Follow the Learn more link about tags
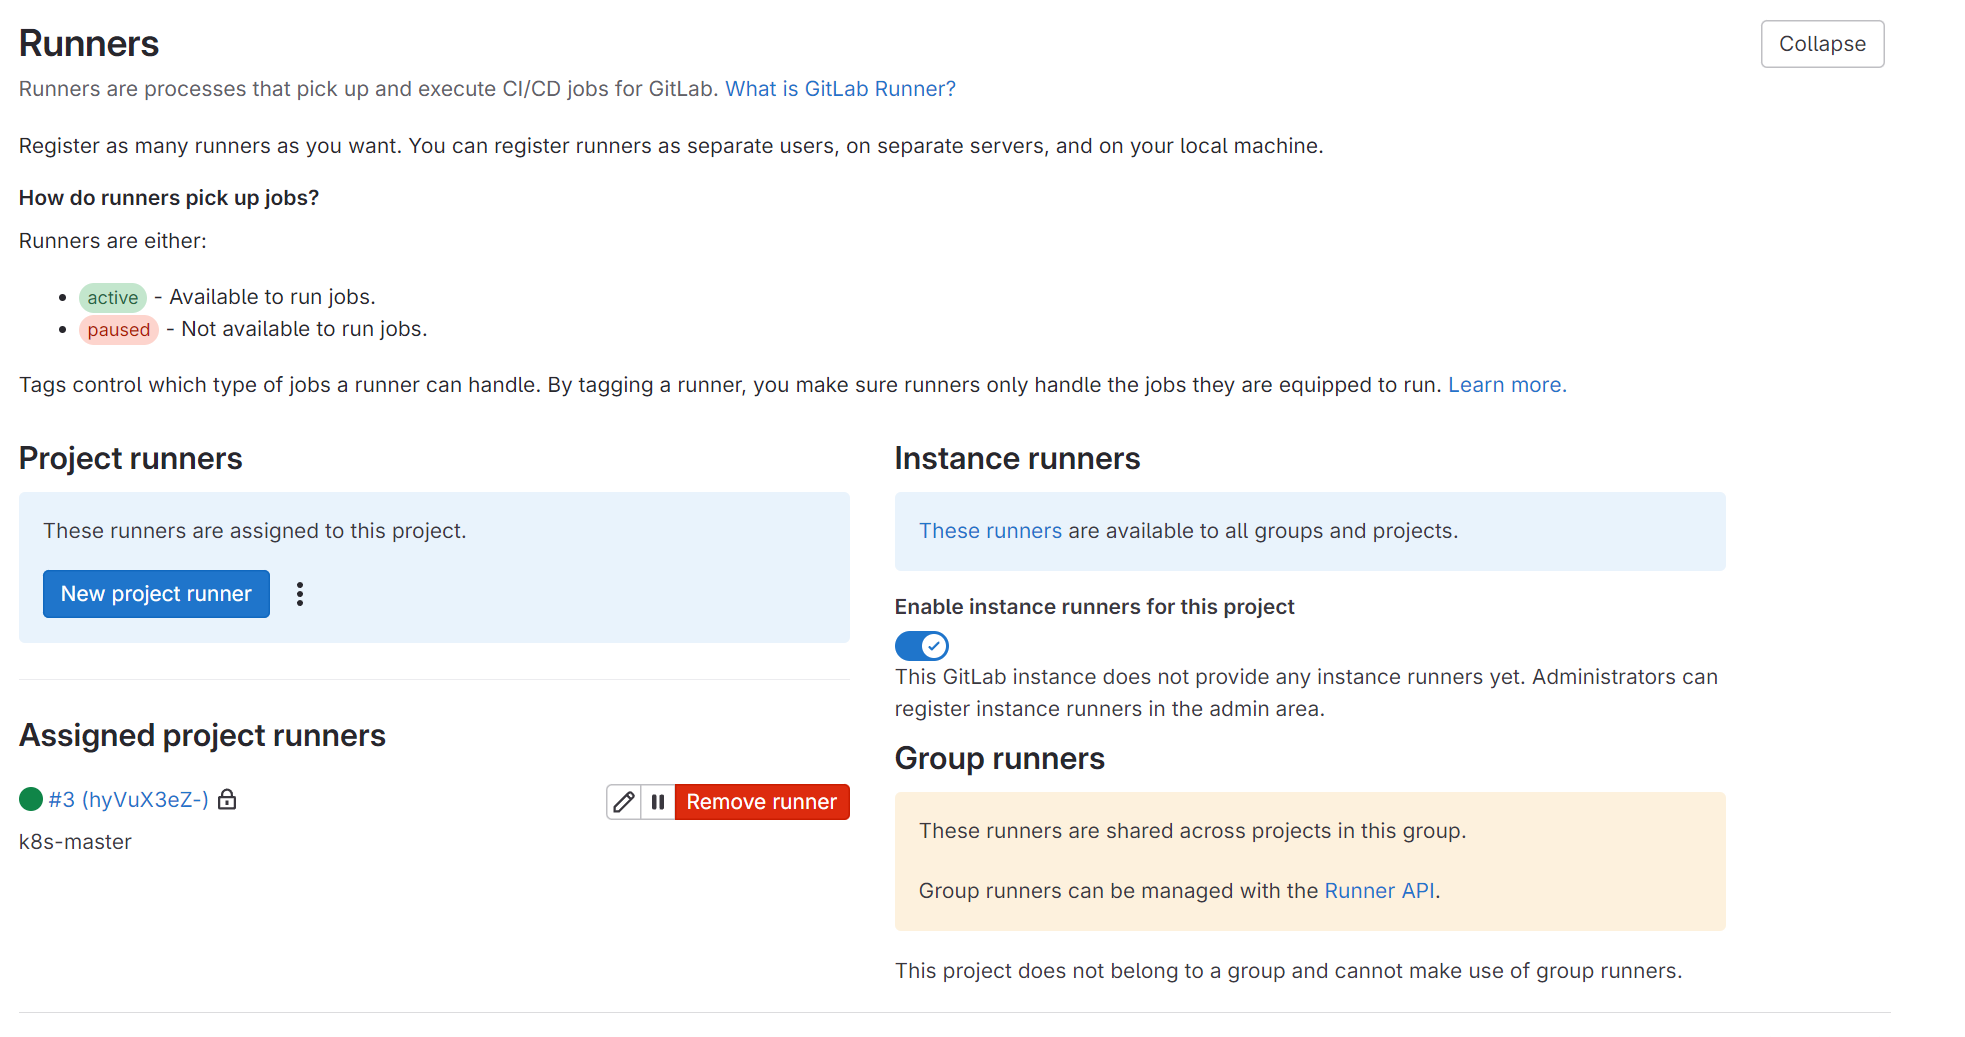This screenshot has width=1965, height=1037. (1507, 385)
